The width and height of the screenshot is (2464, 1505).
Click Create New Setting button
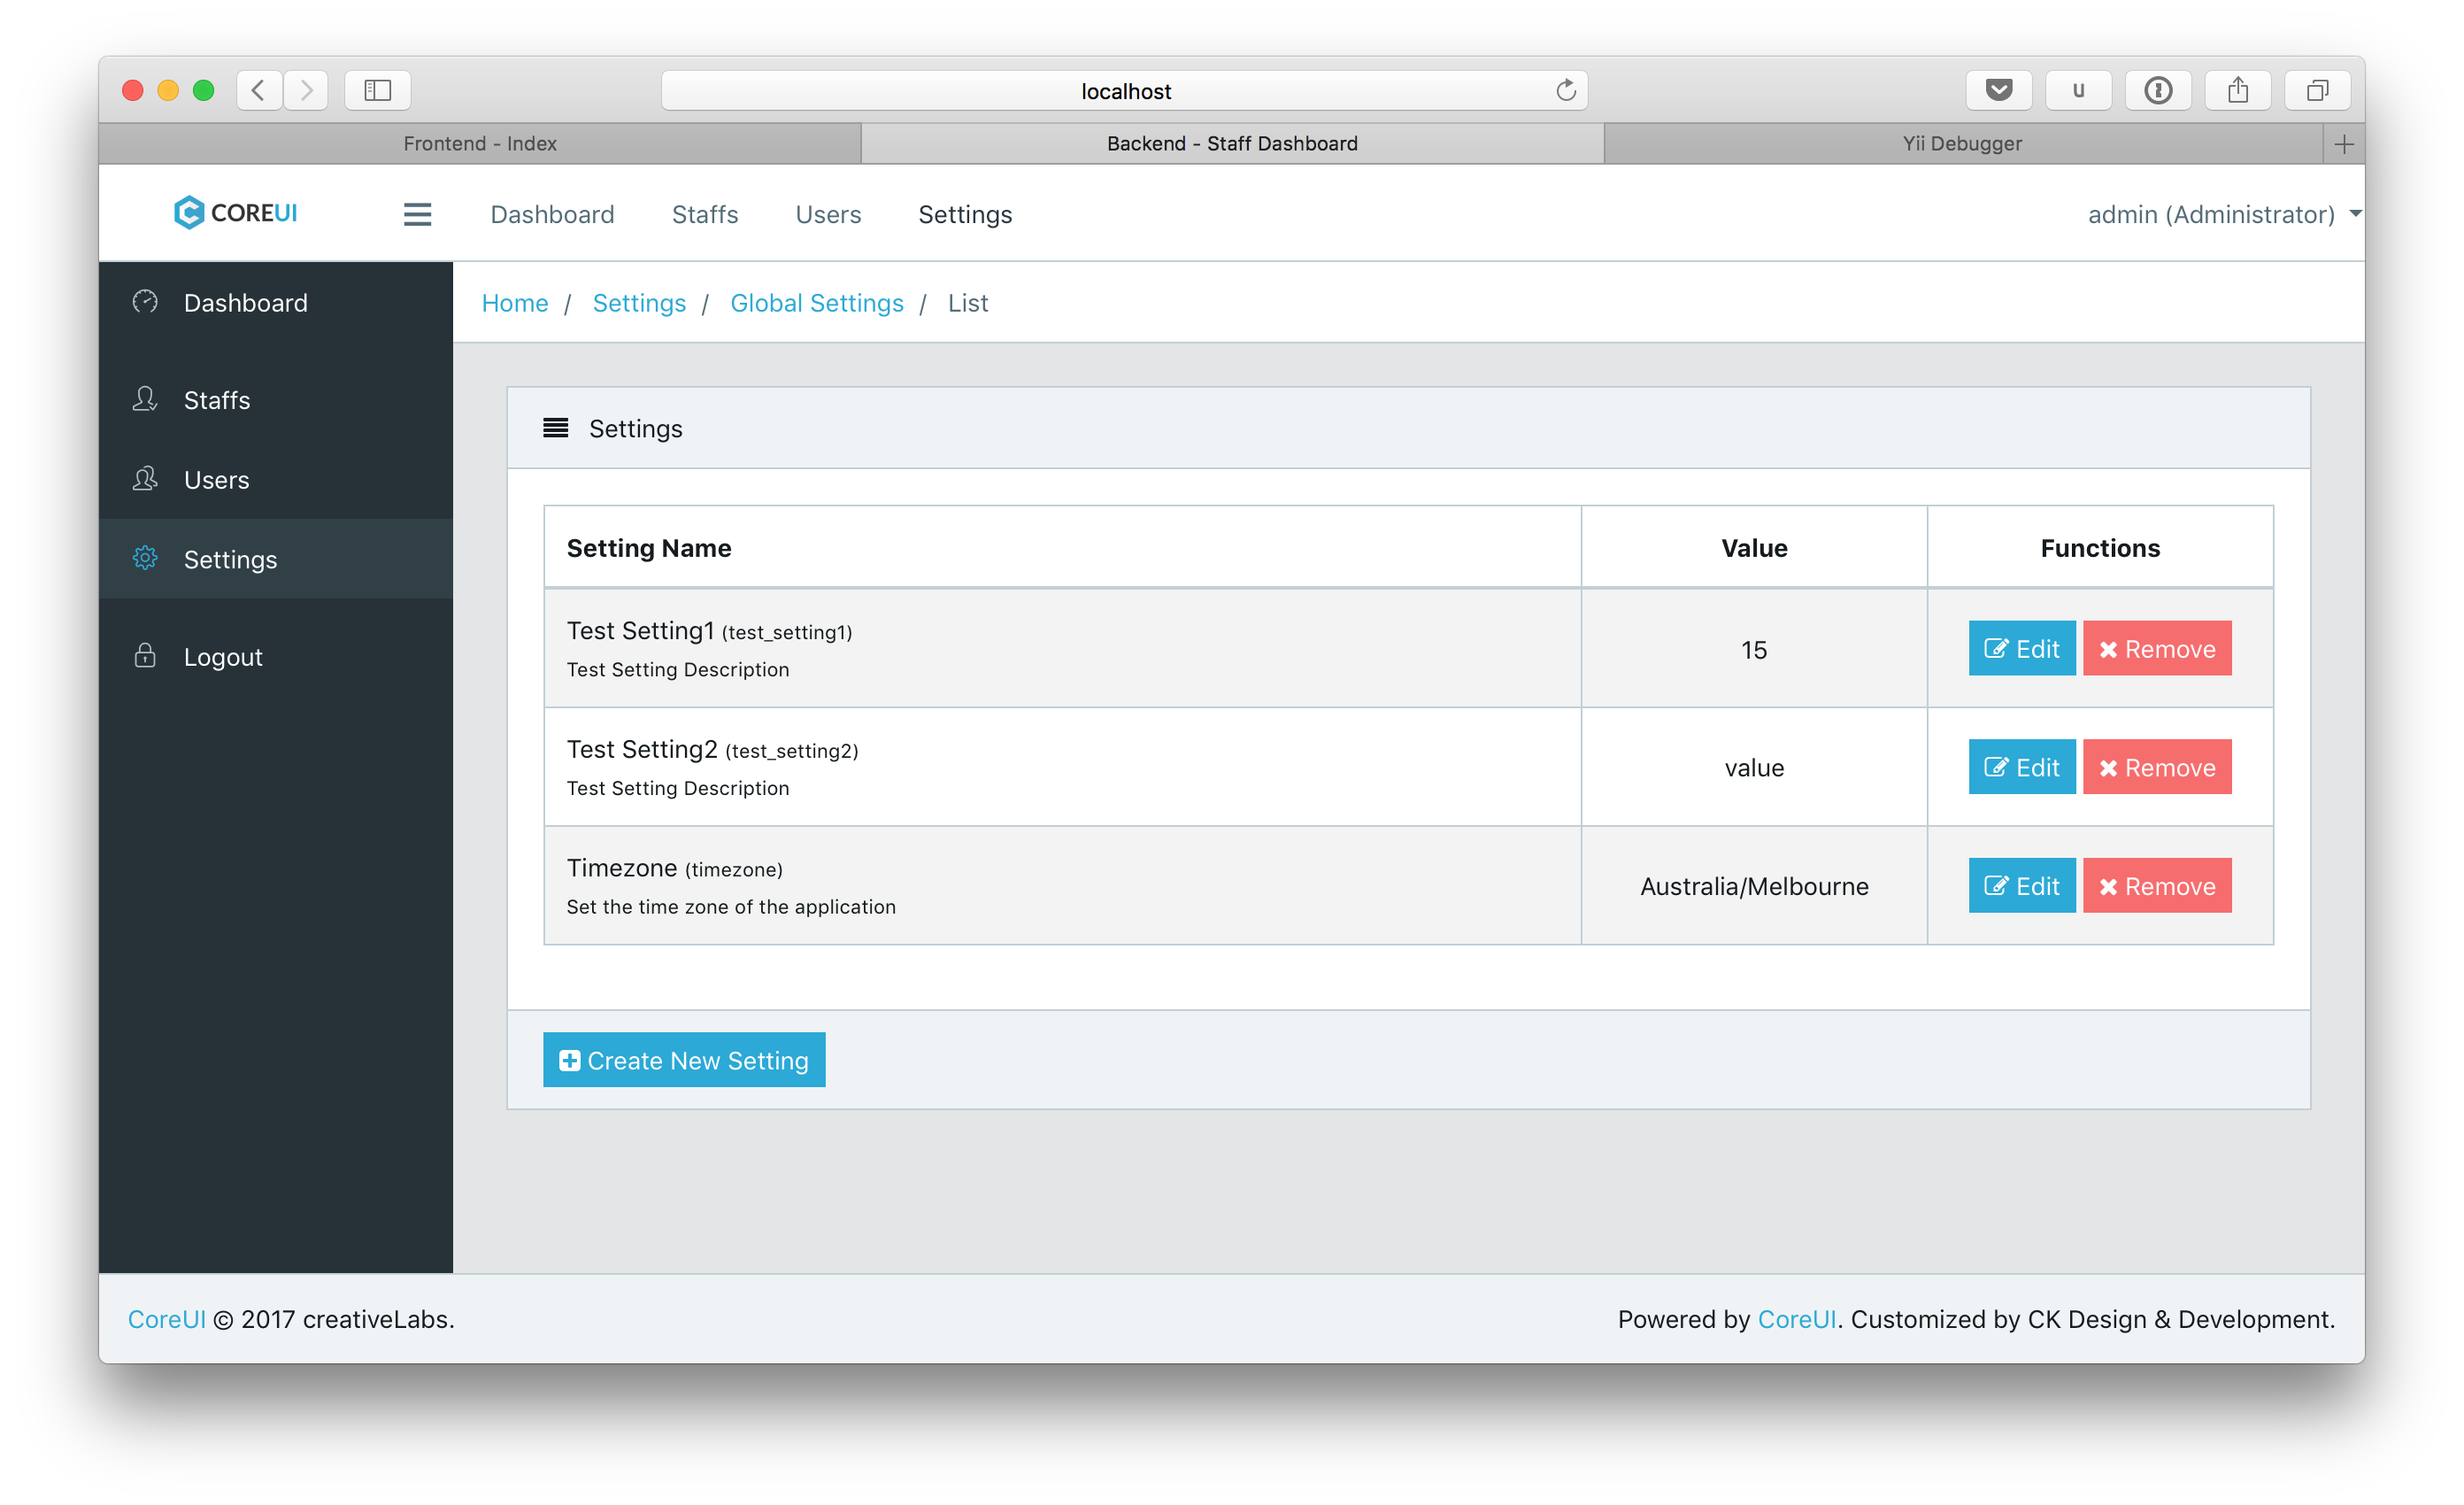685,1060
